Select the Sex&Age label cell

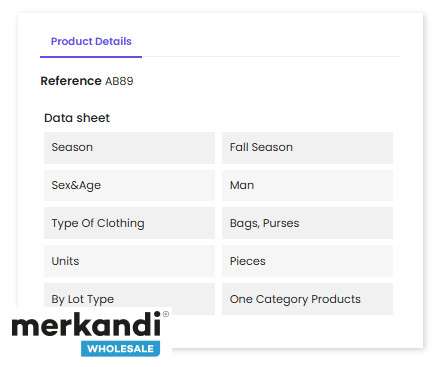tap(129, 185)
